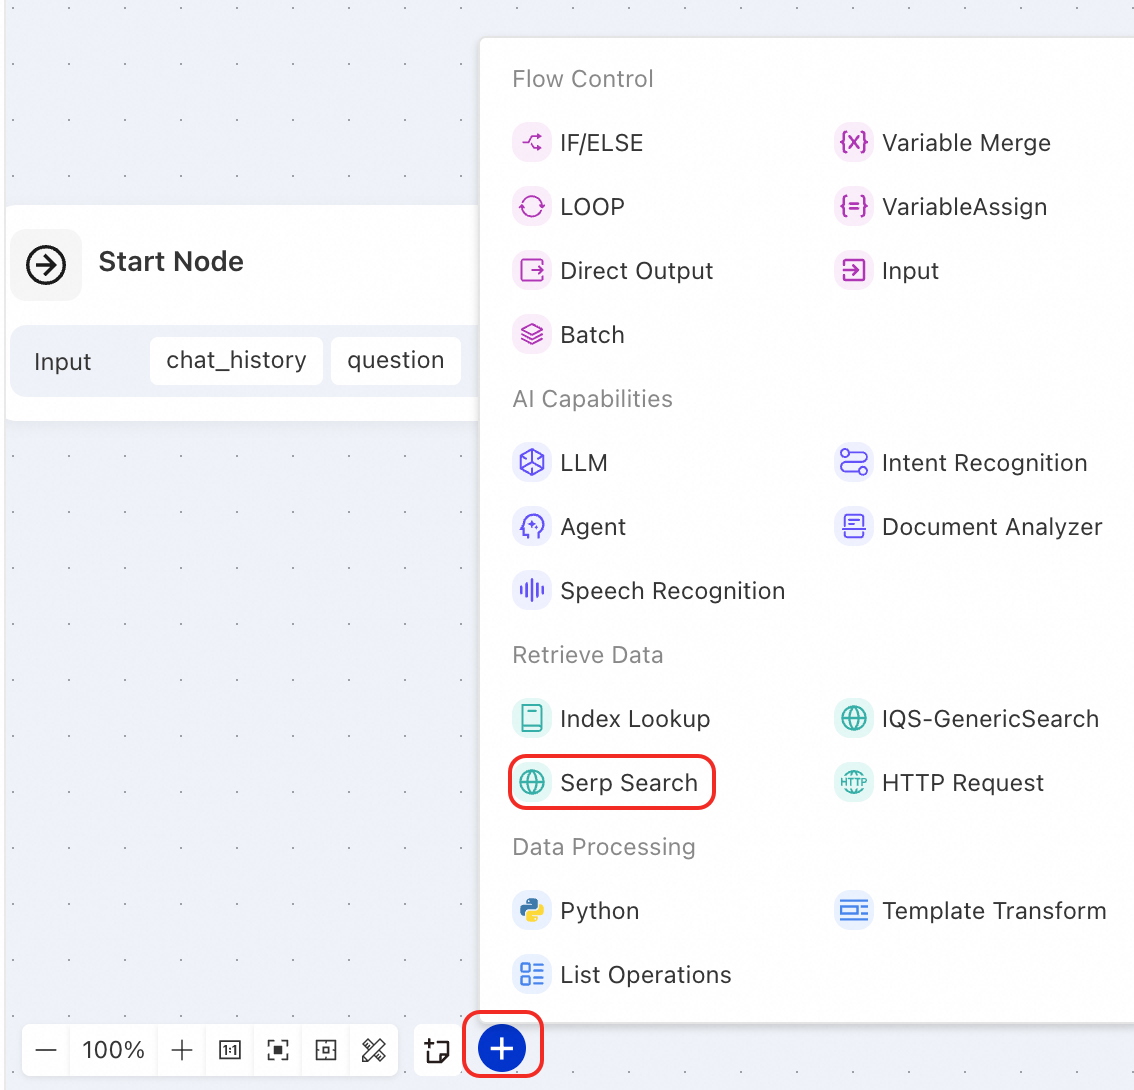The image size is (1134, 1090).
Task: Click the blue add node plus button
Action: [x=502, y=1048]
